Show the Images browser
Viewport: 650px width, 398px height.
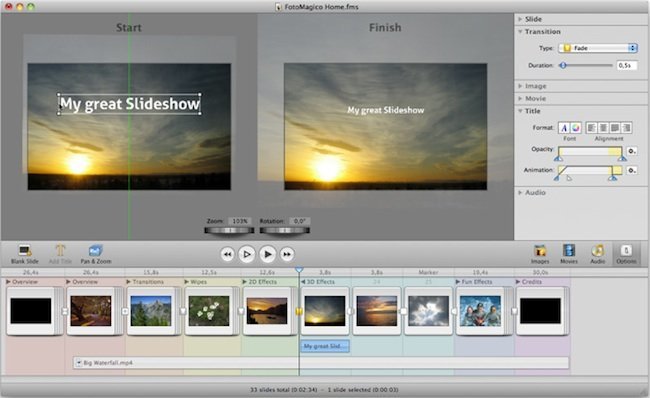pyautogui.click(x=540, y=254)
